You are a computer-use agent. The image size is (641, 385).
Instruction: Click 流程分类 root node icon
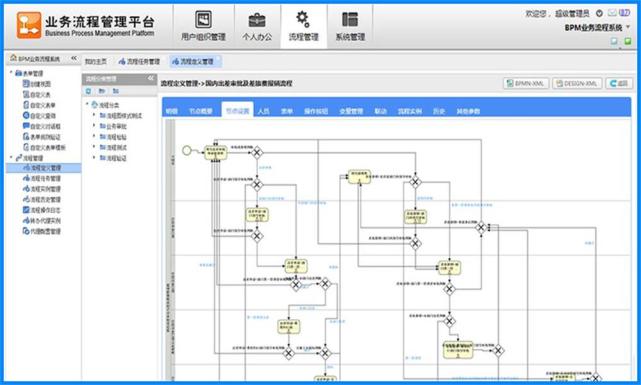tap(94, 105)
